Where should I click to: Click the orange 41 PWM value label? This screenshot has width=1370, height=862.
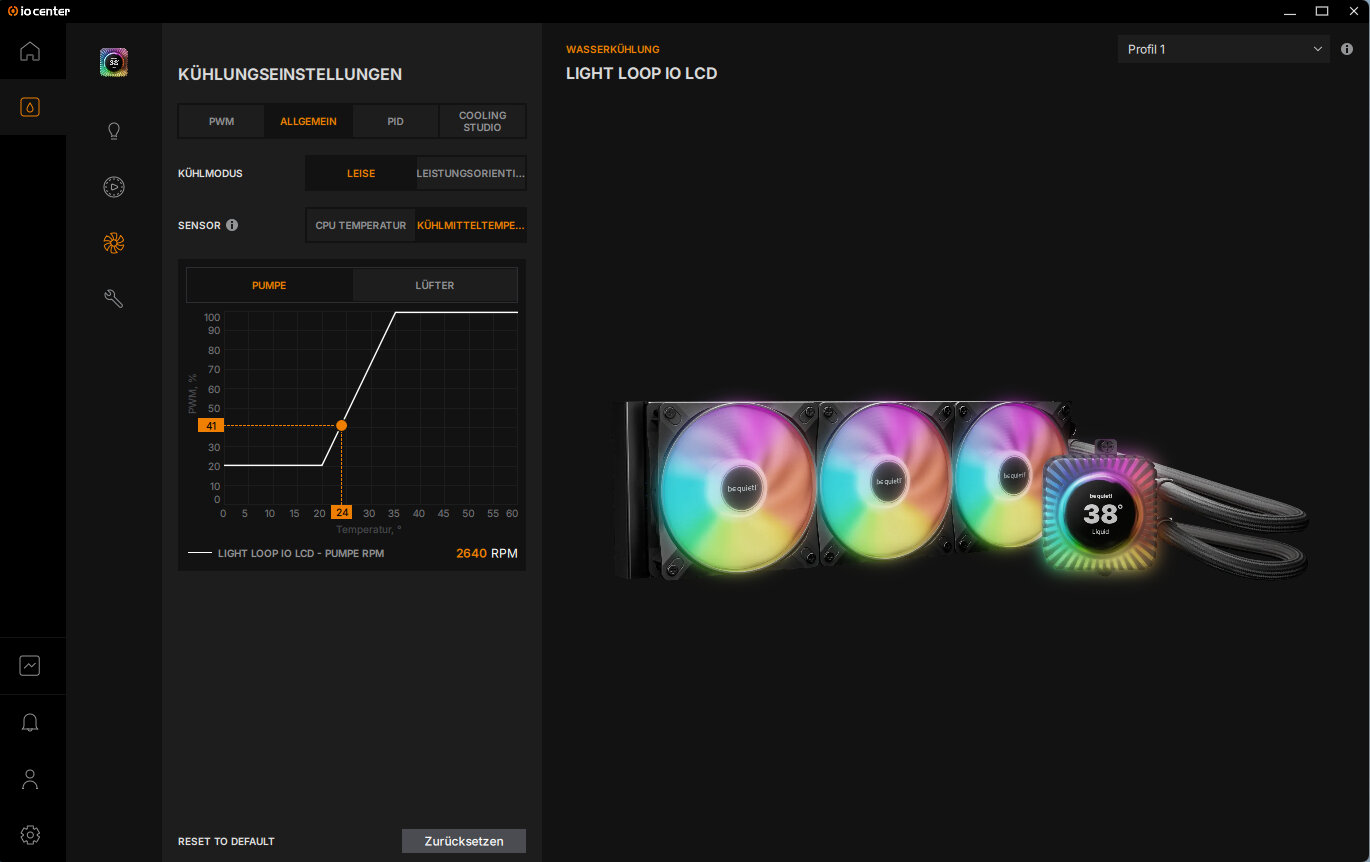(211, 425)
